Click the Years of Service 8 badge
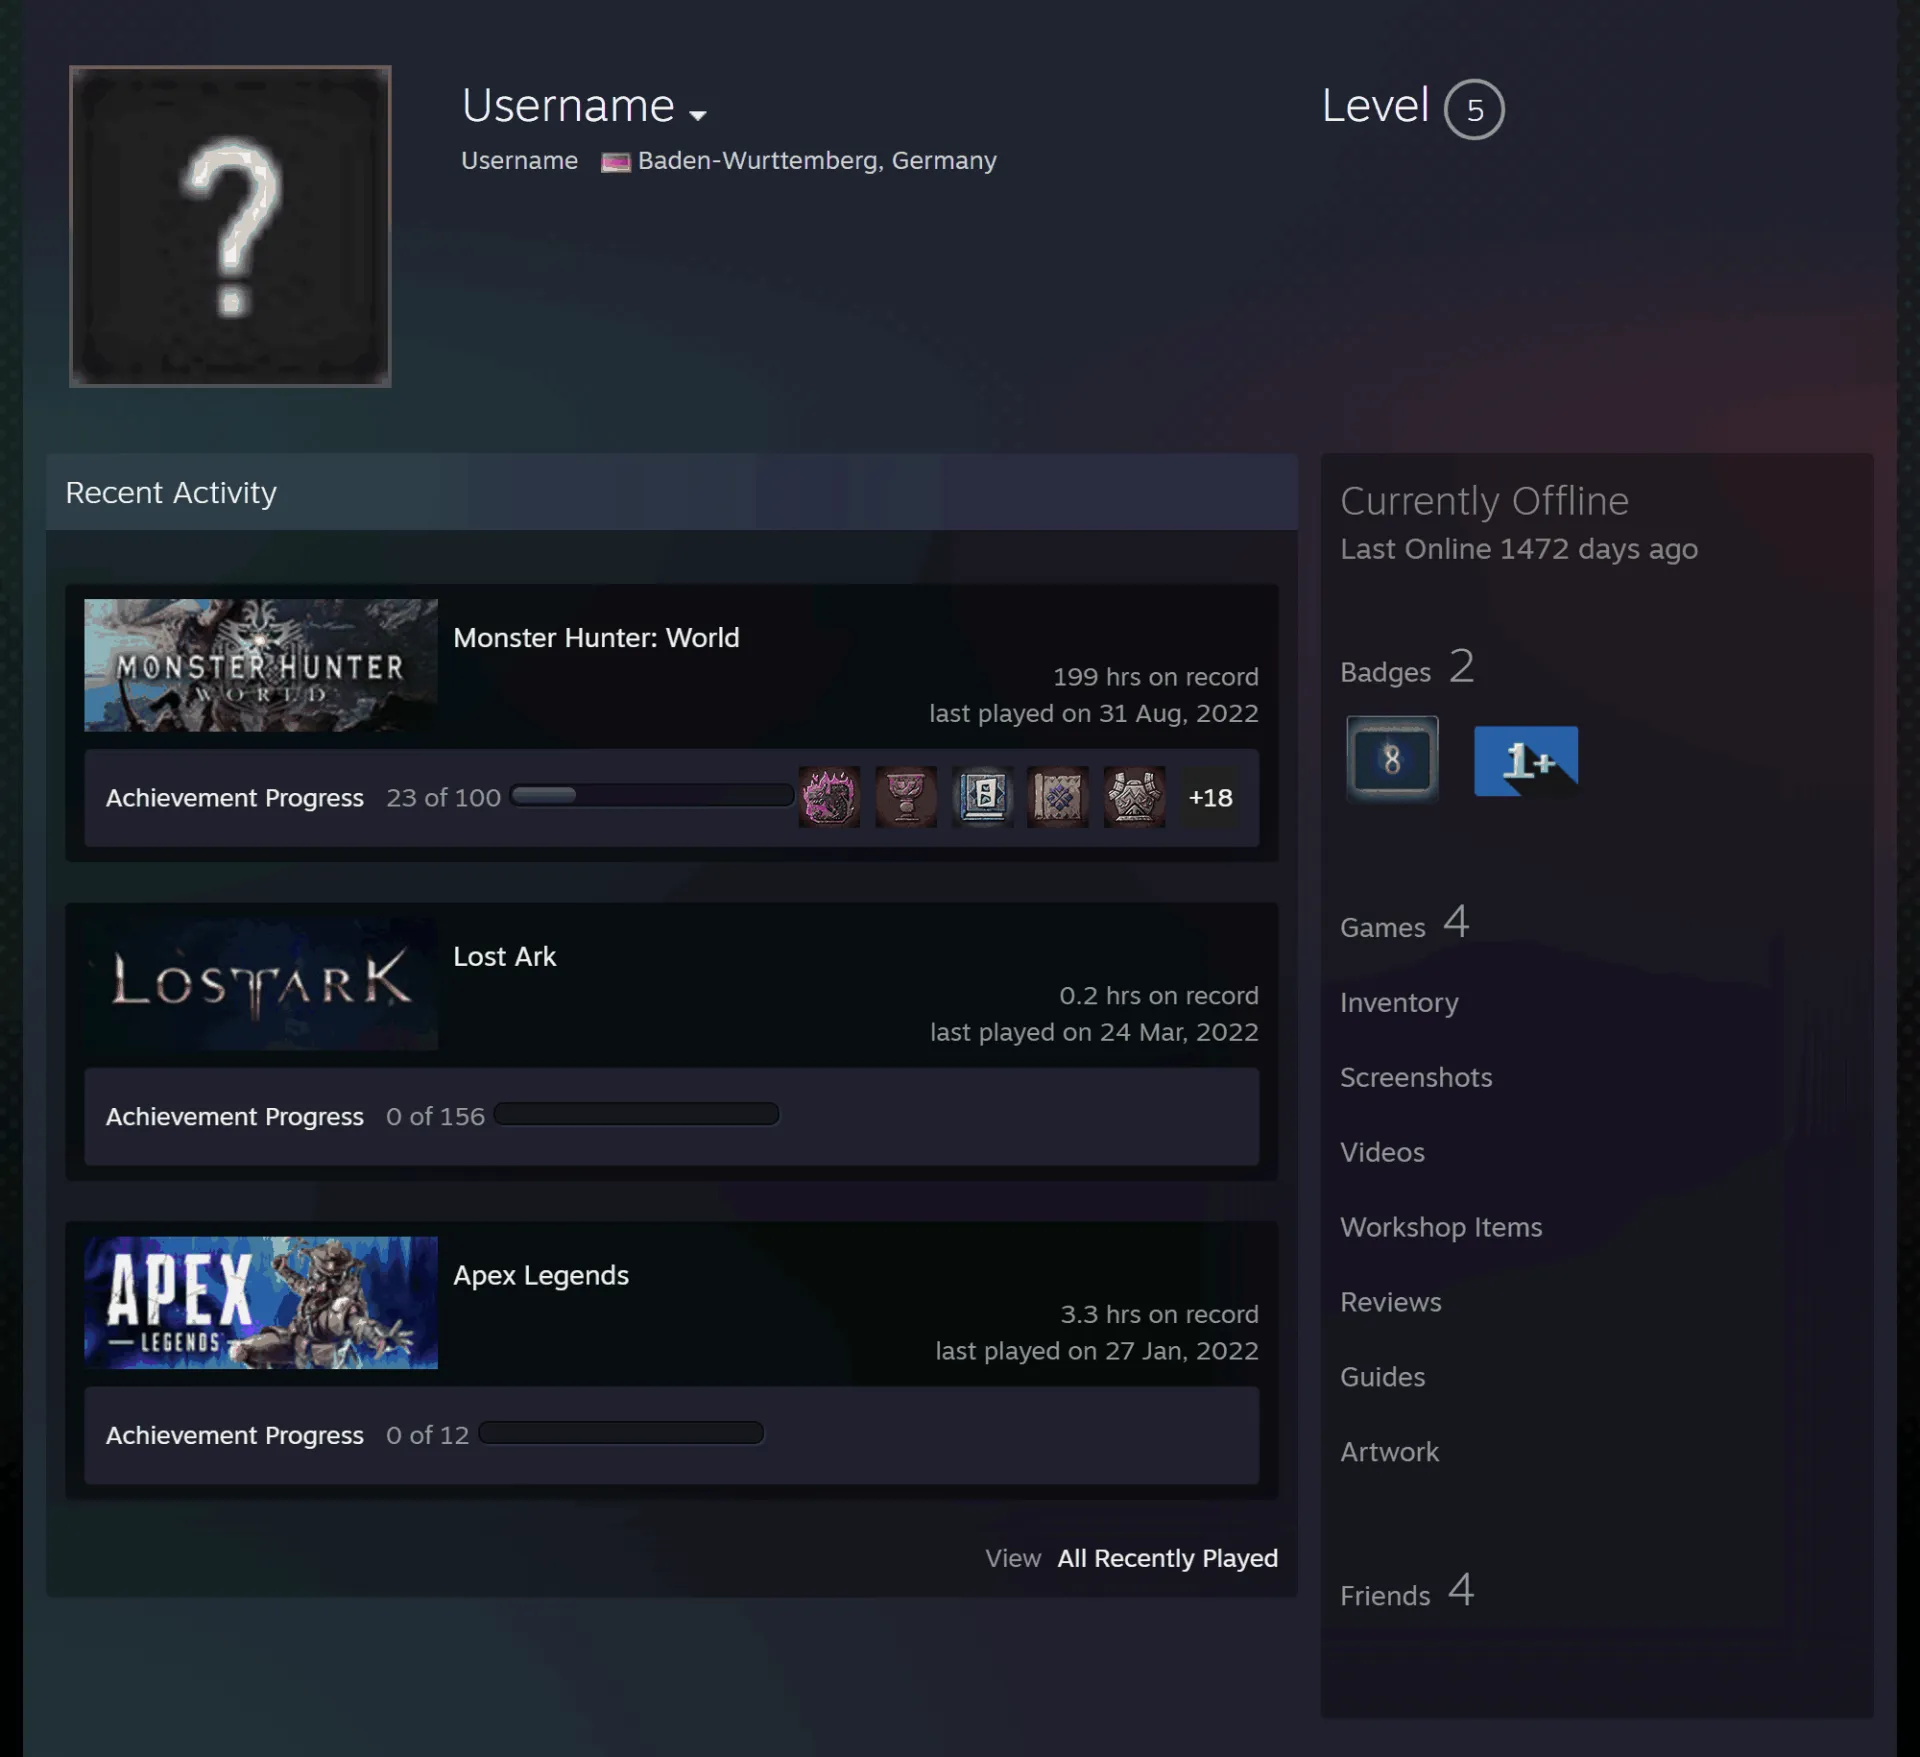 (1392, 759)
